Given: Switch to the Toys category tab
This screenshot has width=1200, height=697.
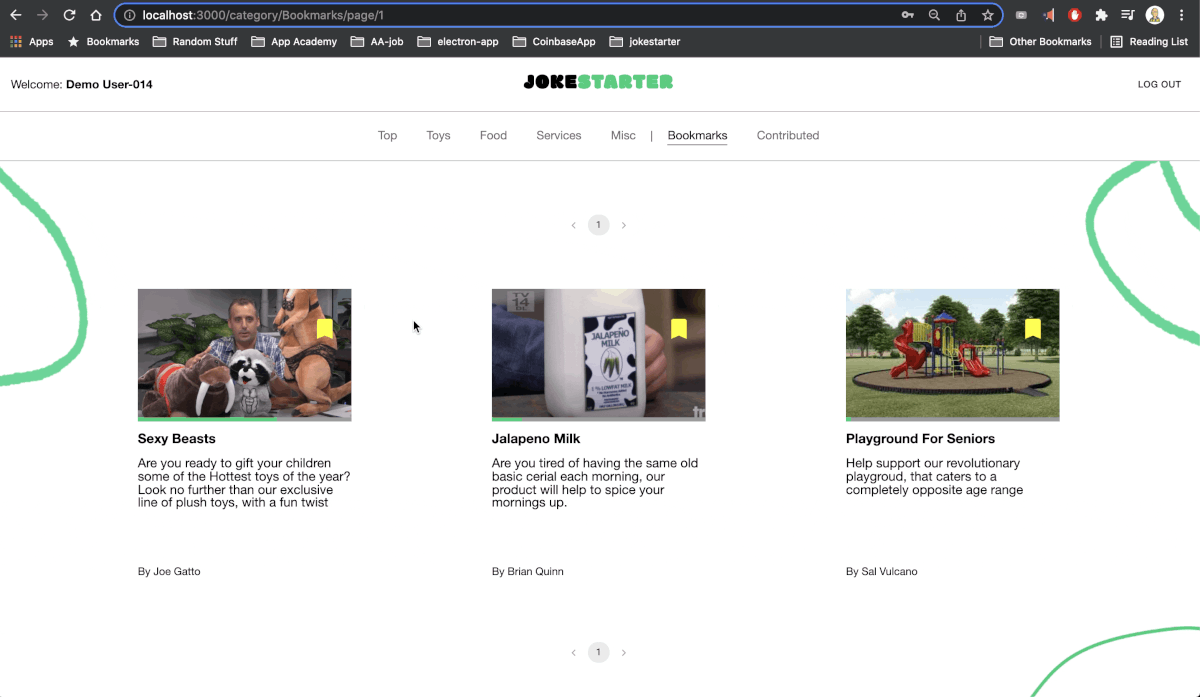Looking at the screenshot, I should pyautogui.click(x=438, y=136).
